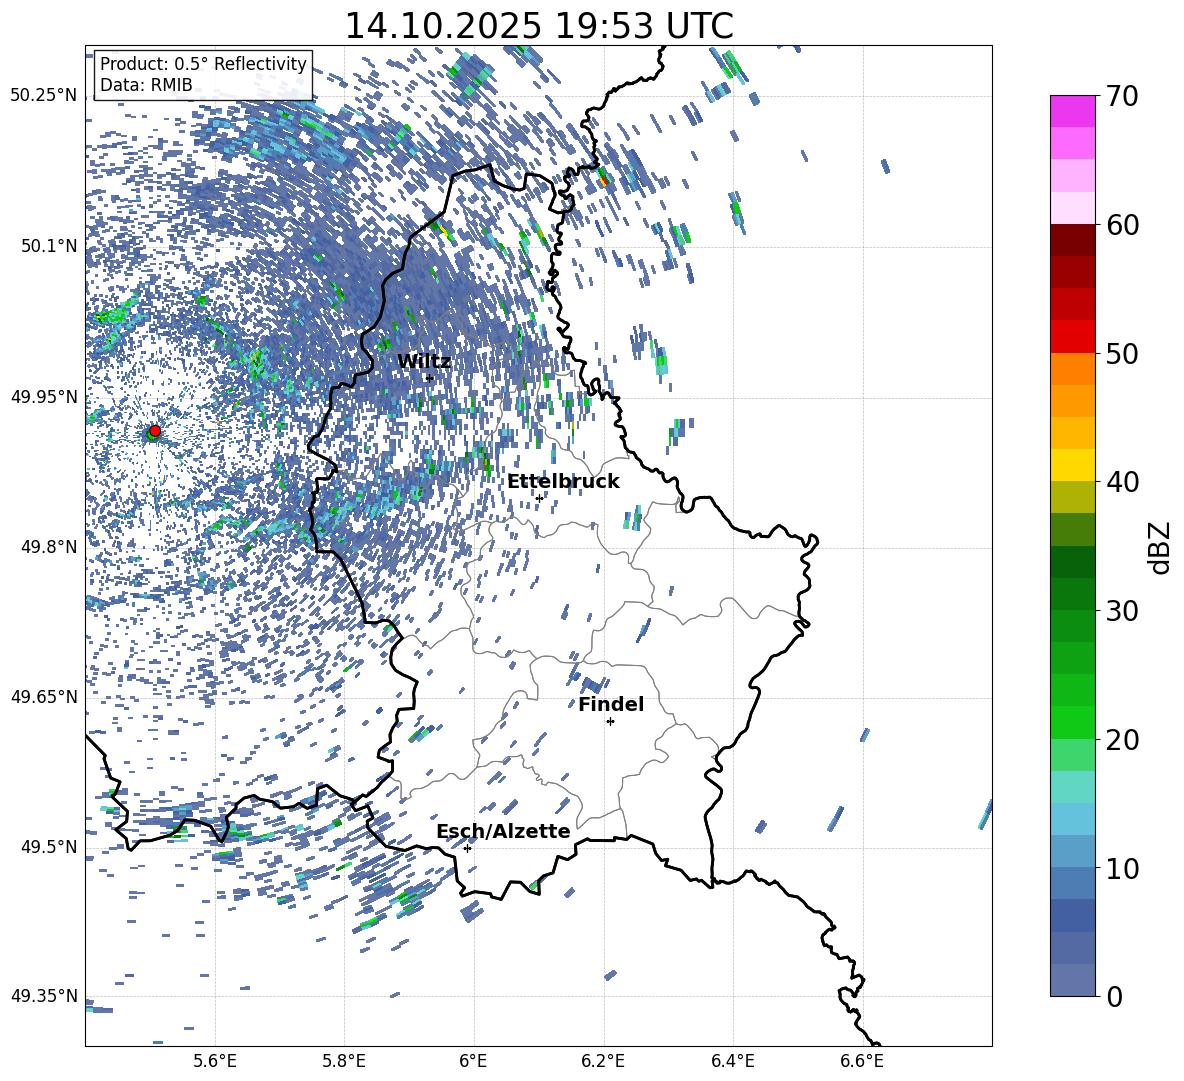Click the 49.65°N latitude label
1184x1081 pixels.
click(x=44, y=697)
